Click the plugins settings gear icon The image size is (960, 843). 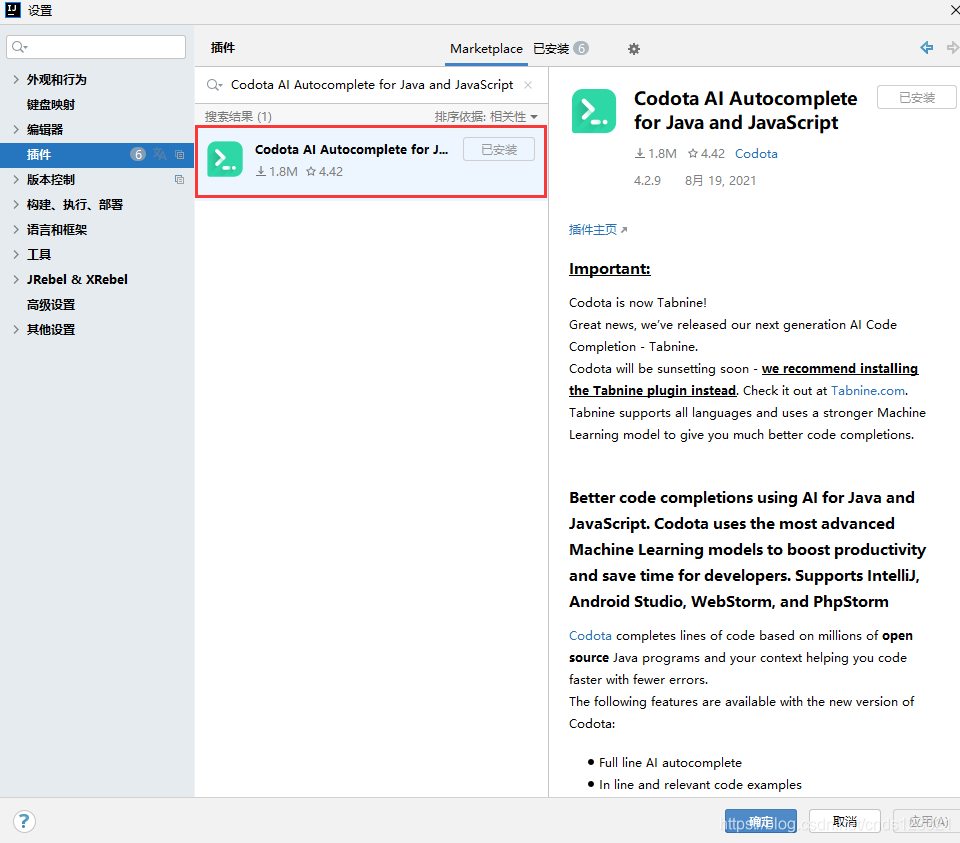tap(634, 49)
